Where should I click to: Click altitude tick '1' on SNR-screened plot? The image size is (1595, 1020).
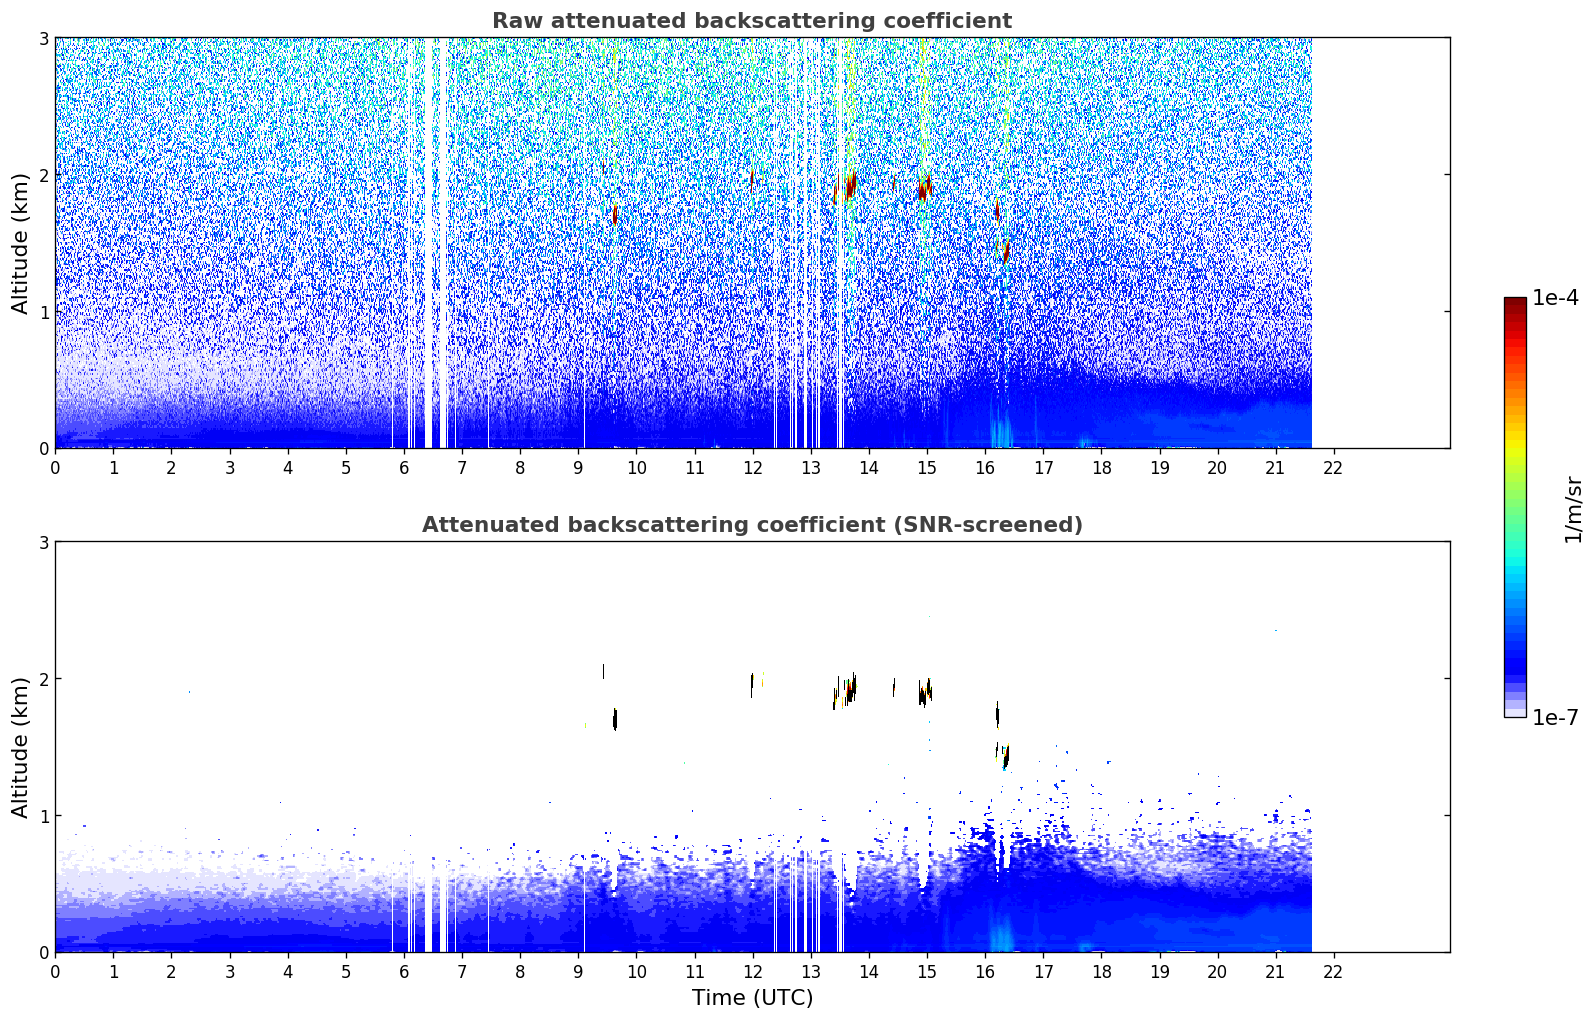(x=44, y=816)
